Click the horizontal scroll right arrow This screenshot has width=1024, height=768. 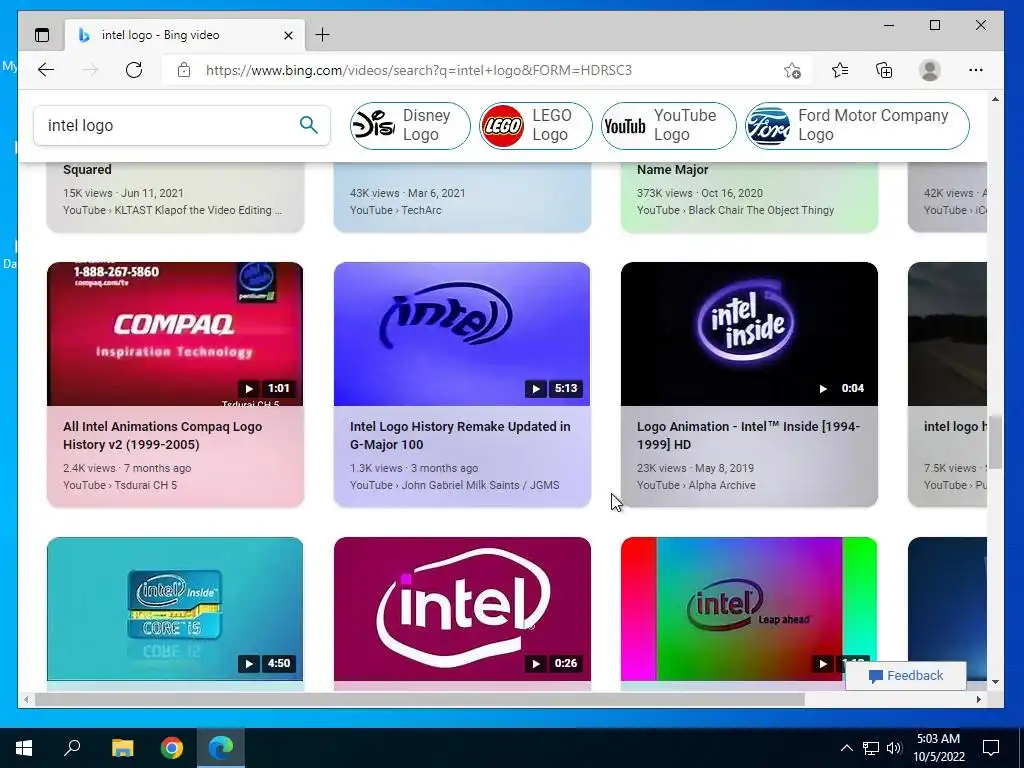tap(979, 699)
